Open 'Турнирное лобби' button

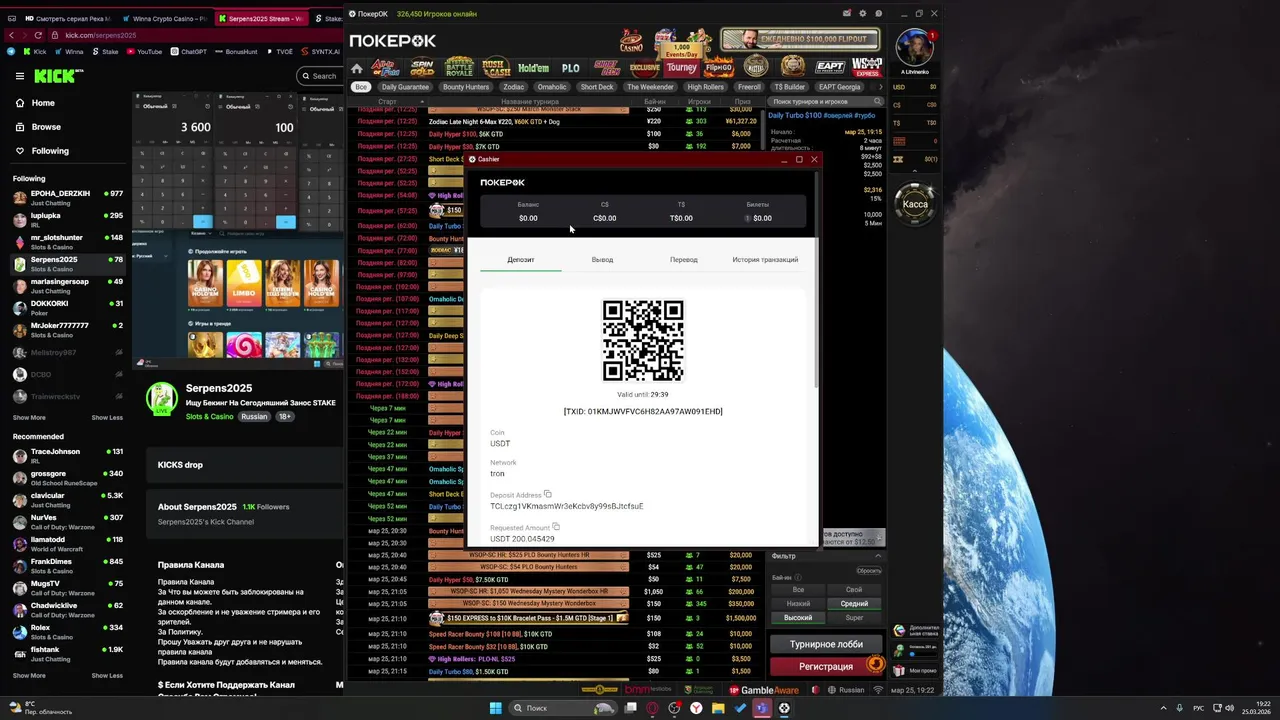[826, 645]
